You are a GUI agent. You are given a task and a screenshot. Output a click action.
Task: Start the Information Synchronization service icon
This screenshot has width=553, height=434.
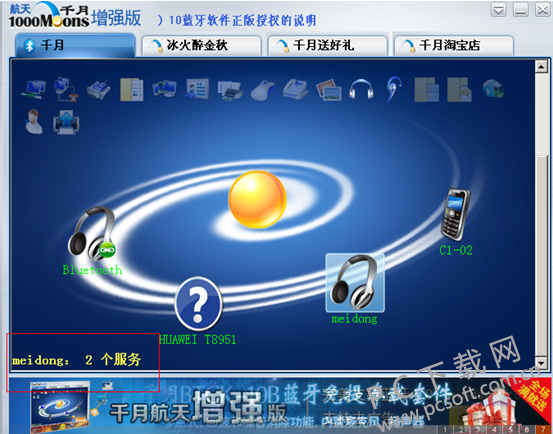(x=164, y=89)
